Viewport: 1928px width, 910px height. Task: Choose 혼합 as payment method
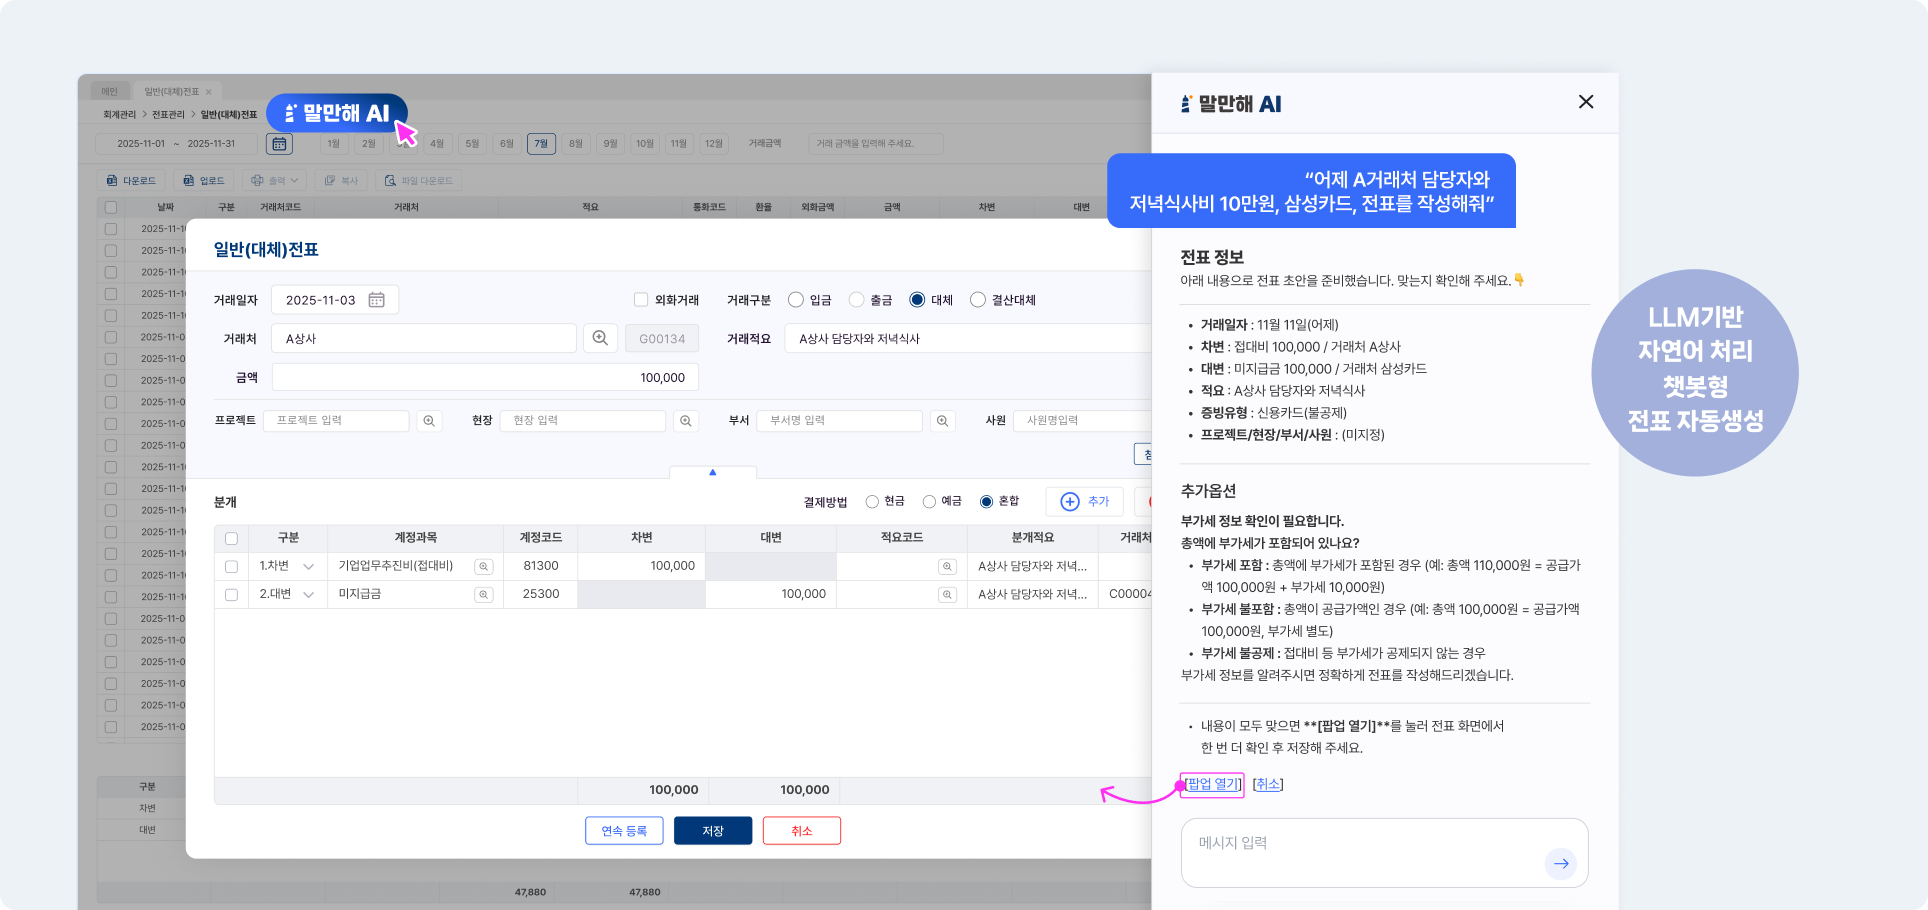(x=986, y=502)
